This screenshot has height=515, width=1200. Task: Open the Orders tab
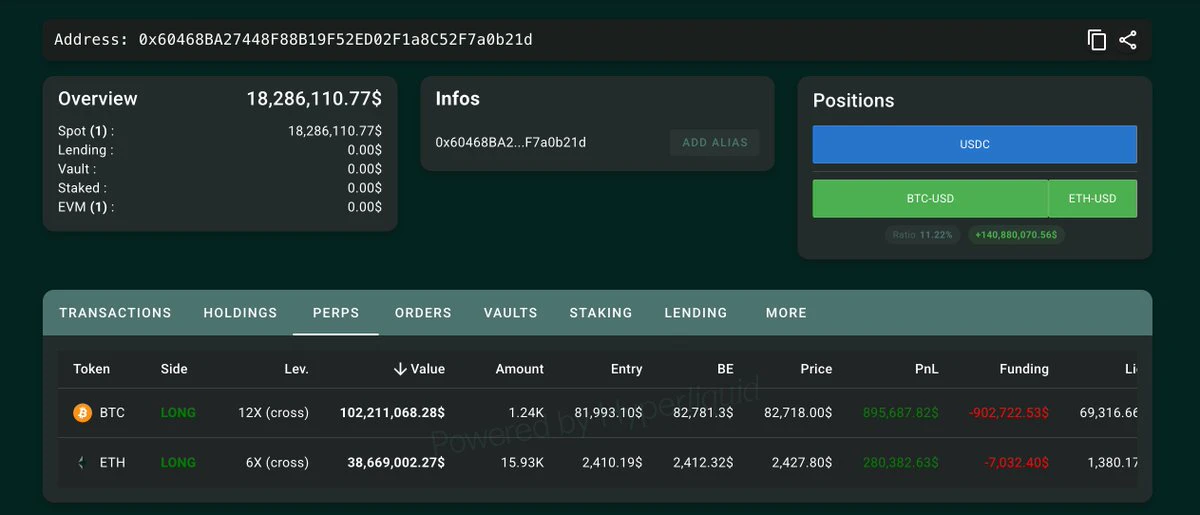coord(423,313)
